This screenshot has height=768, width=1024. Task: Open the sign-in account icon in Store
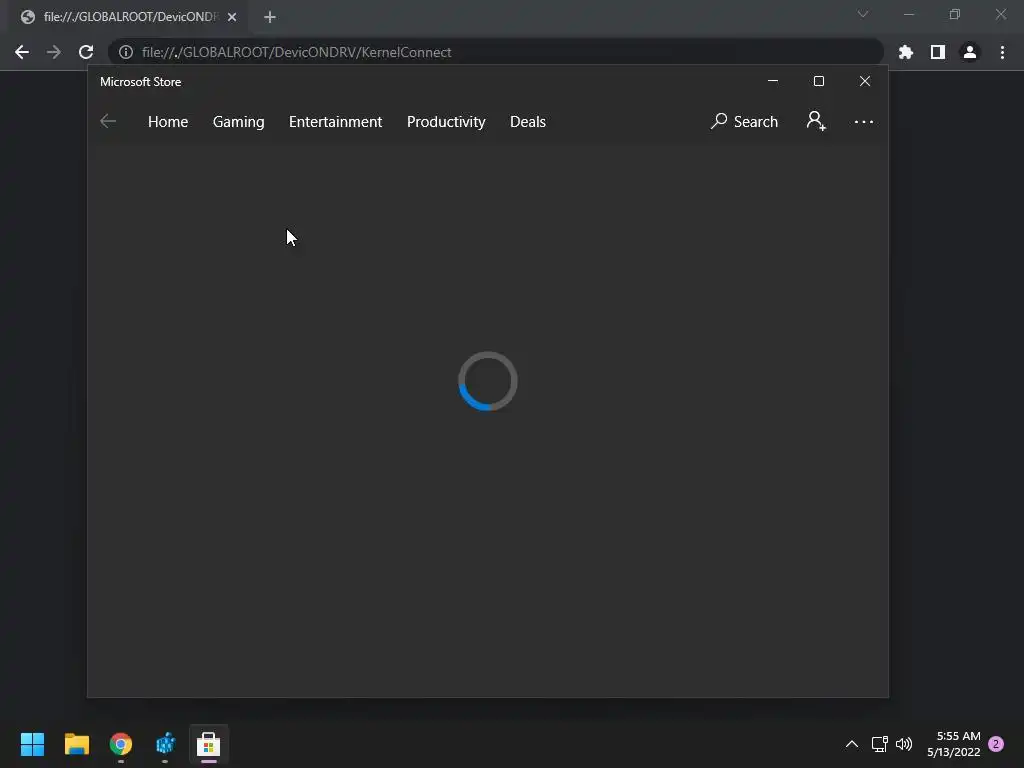pyautogui.click(x=816, y=121)
